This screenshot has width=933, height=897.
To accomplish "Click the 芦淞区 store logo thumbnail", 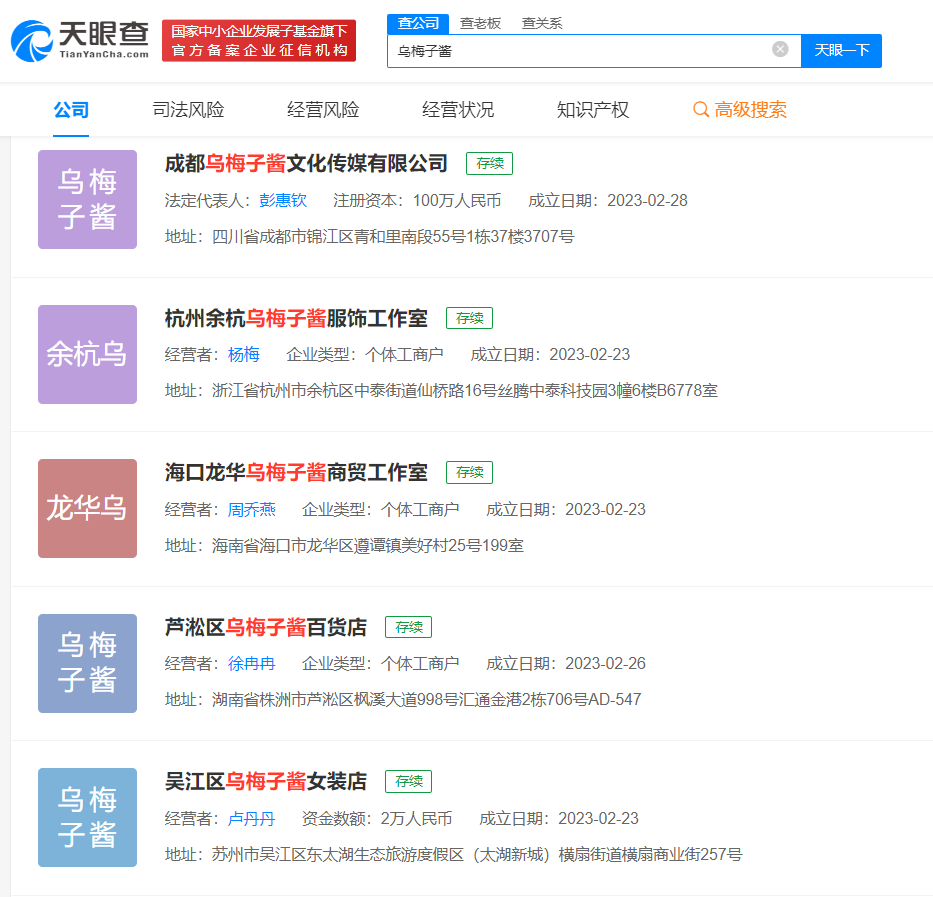I will click(87, 663).
